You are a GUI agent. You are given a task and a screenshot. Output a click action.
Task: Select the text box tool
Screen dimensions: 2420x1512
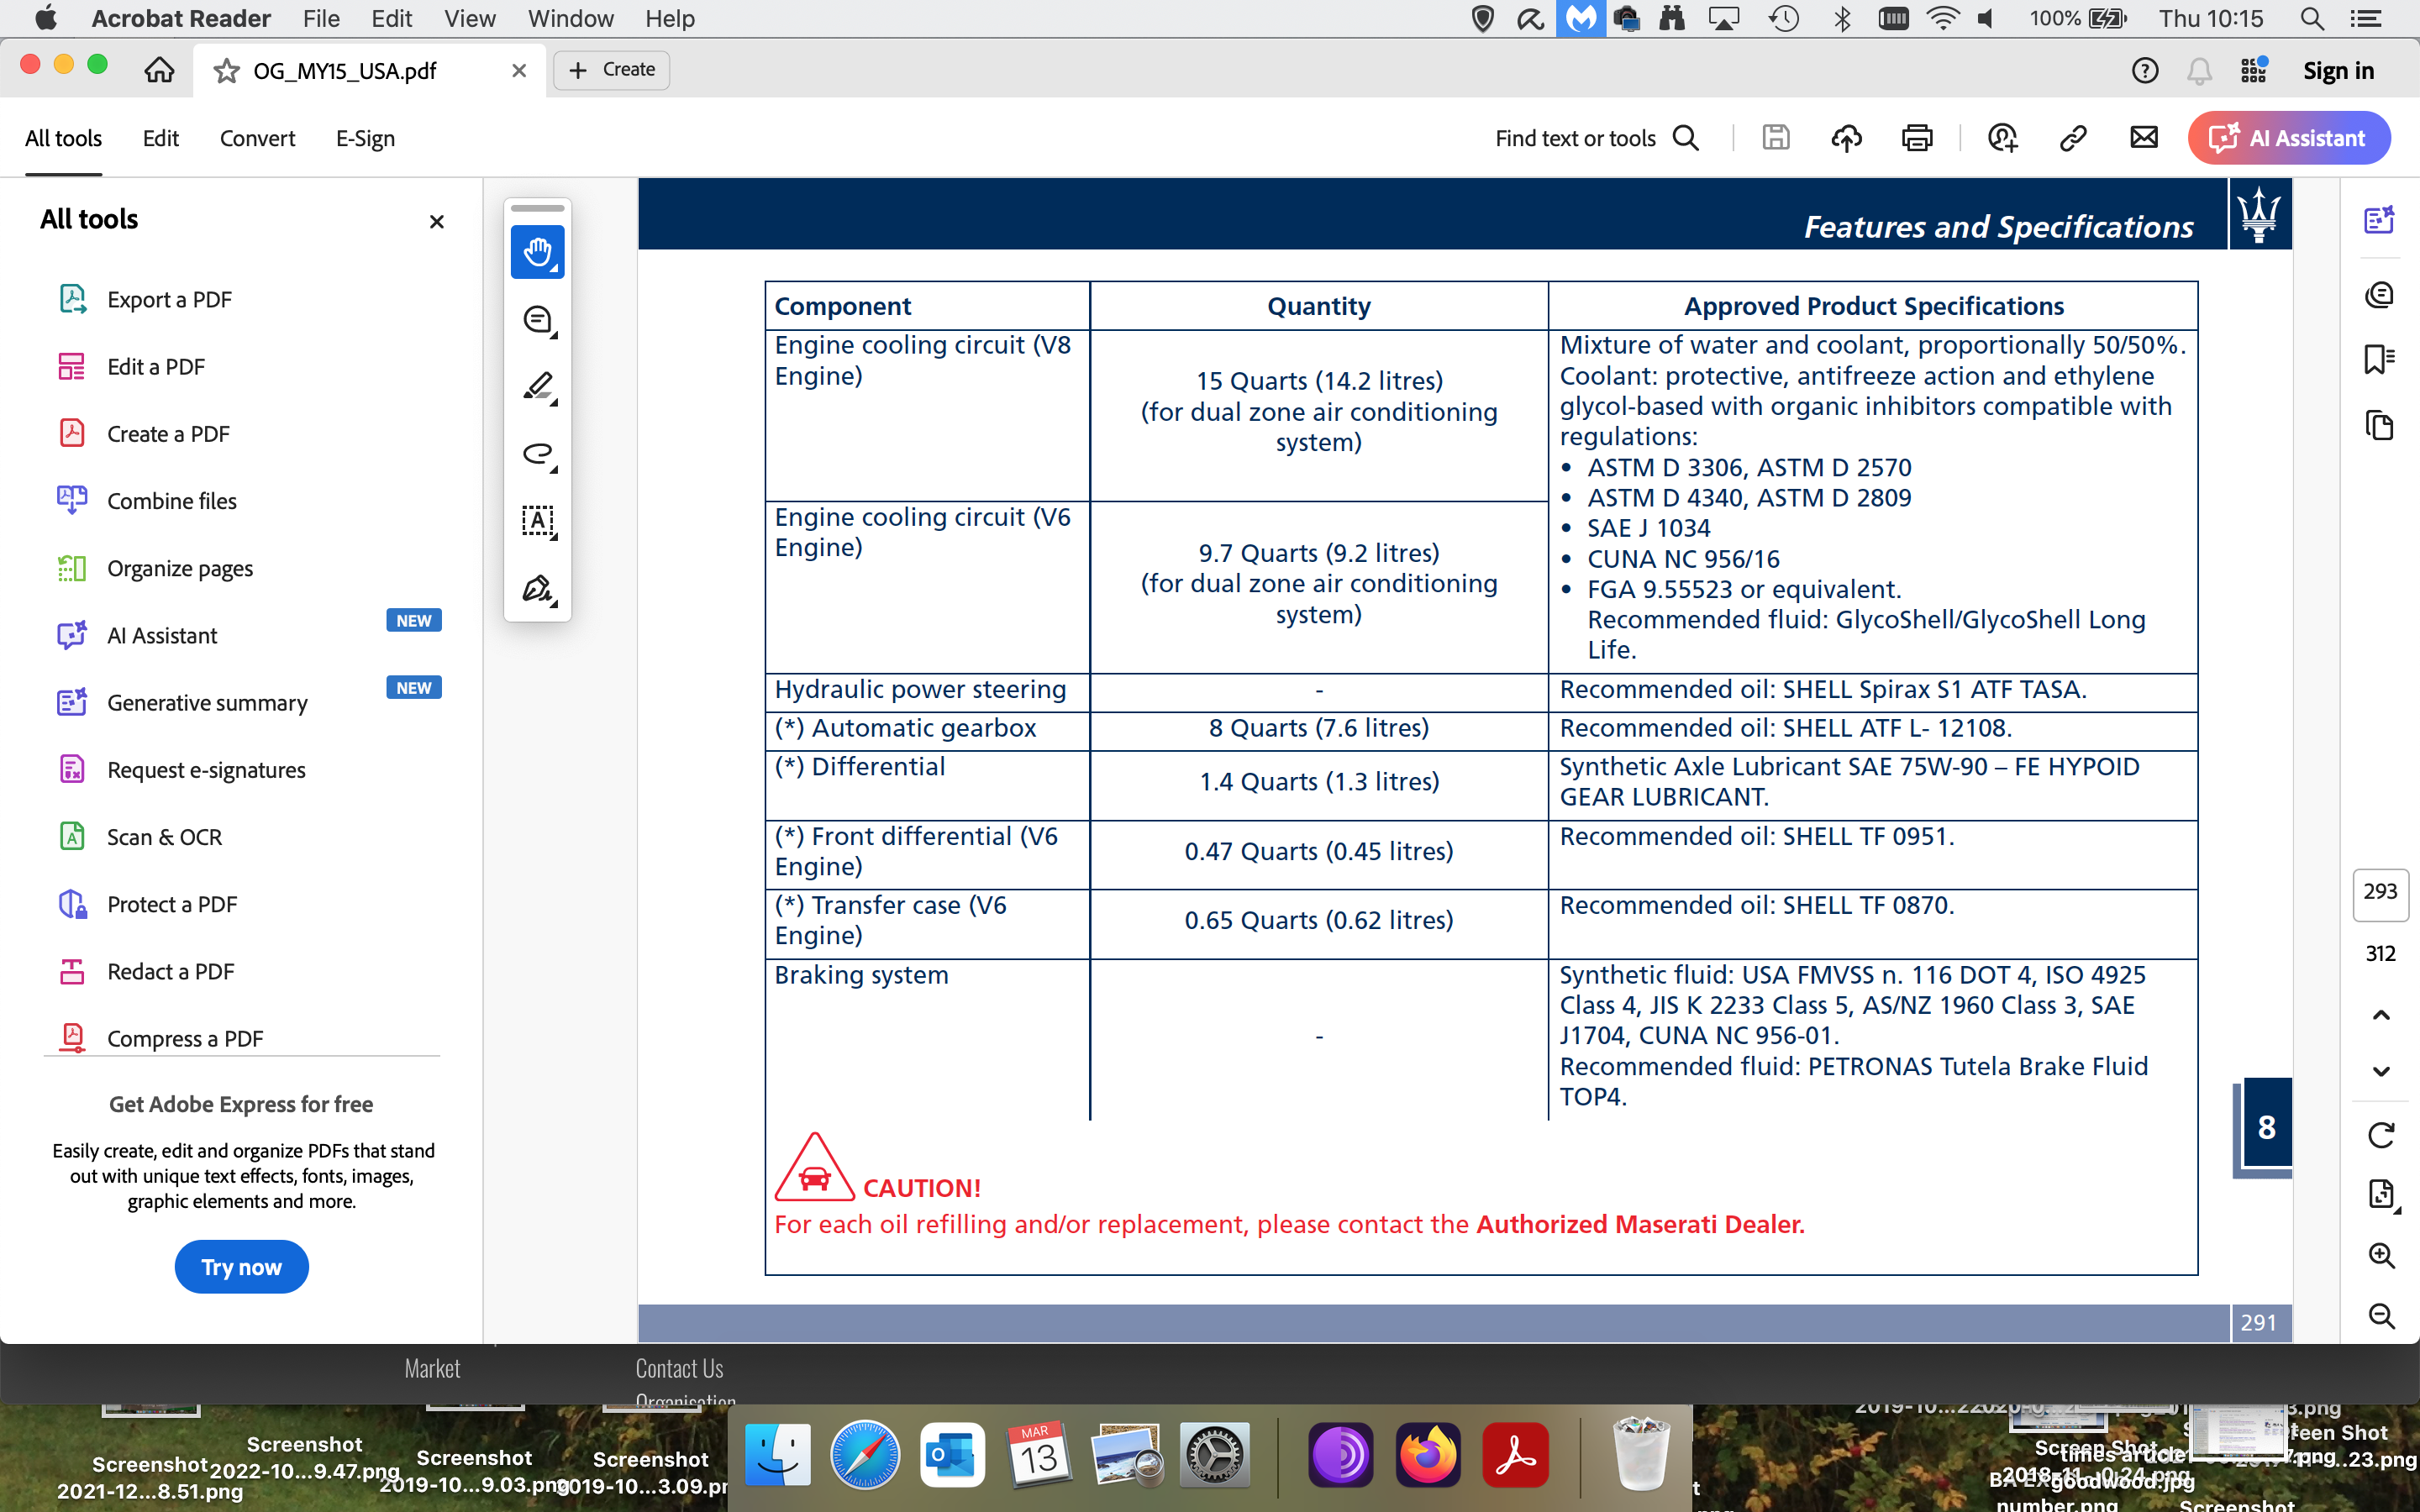point(537,521)
